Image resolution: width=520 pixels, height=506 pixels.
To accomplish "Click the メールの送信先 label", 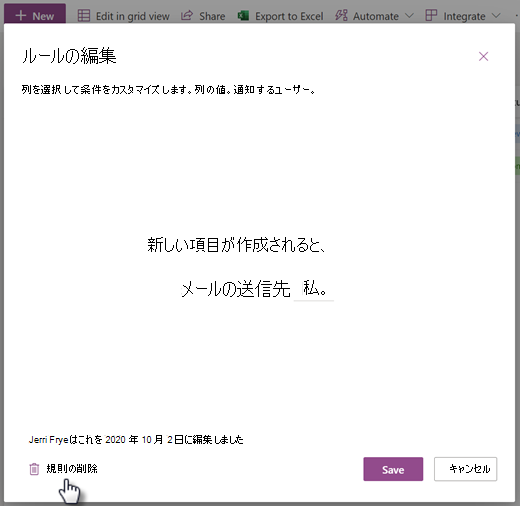I will (236, 289).
